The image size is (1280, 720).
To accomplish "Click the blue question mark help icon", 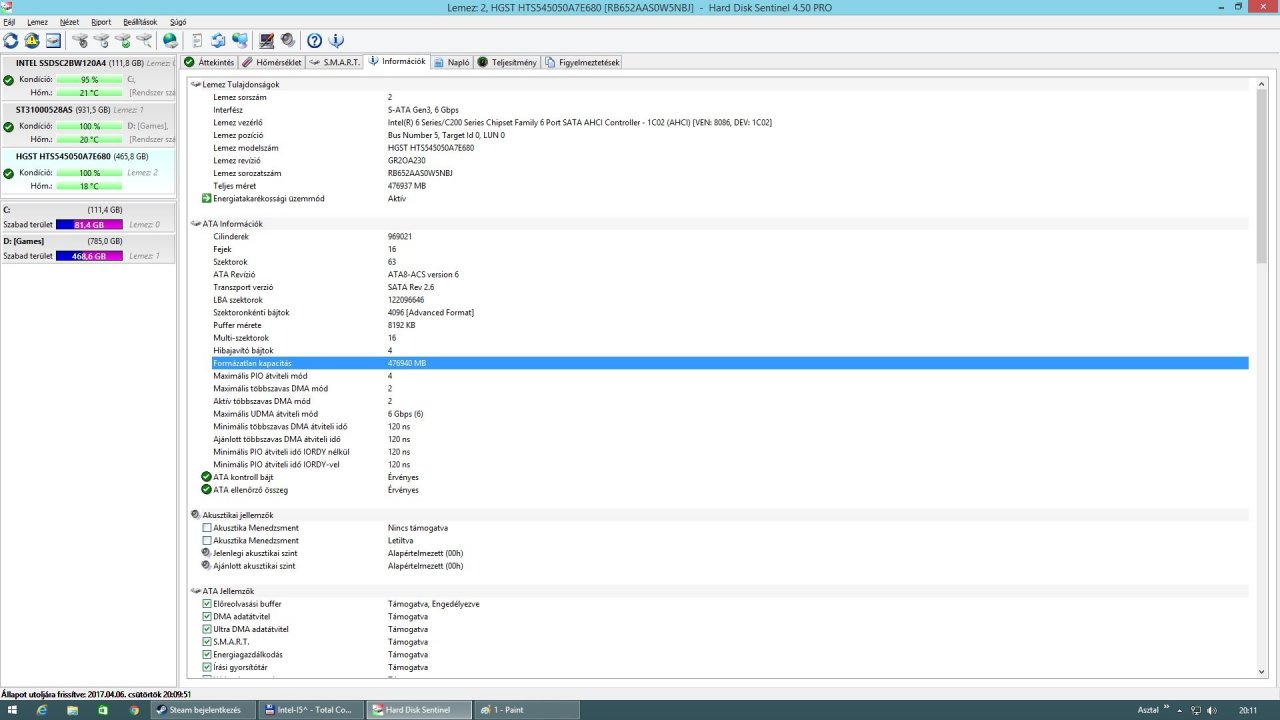I will click(x=314, y=40).
